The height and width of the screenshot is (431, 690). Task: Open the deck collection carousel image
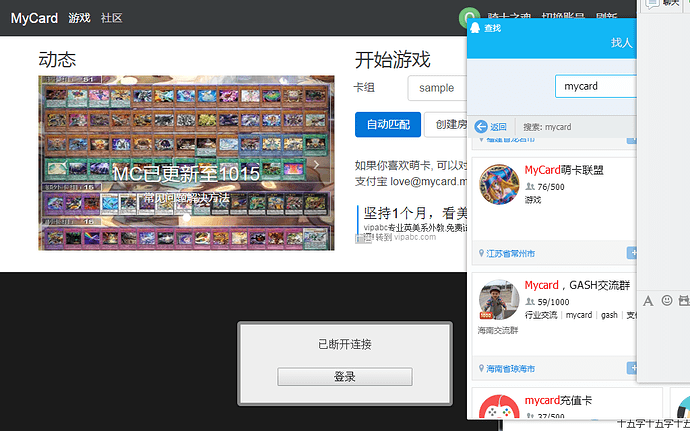pos(186,163)
